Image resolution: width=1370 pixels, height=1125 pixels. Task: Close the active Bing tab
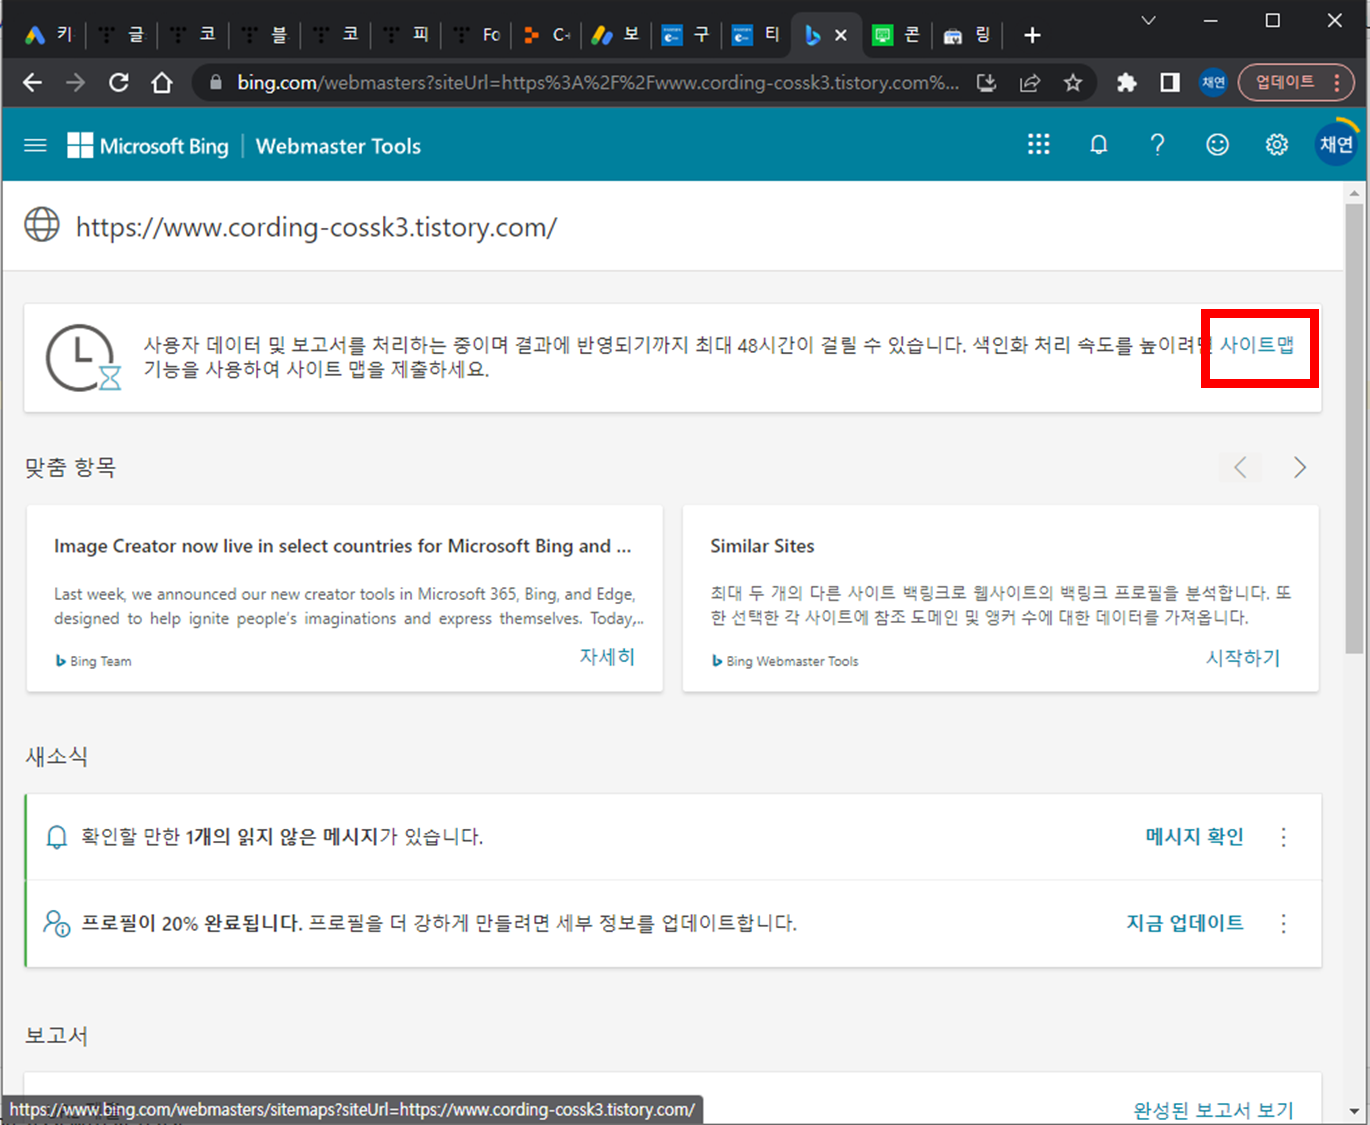pos(841,35)
